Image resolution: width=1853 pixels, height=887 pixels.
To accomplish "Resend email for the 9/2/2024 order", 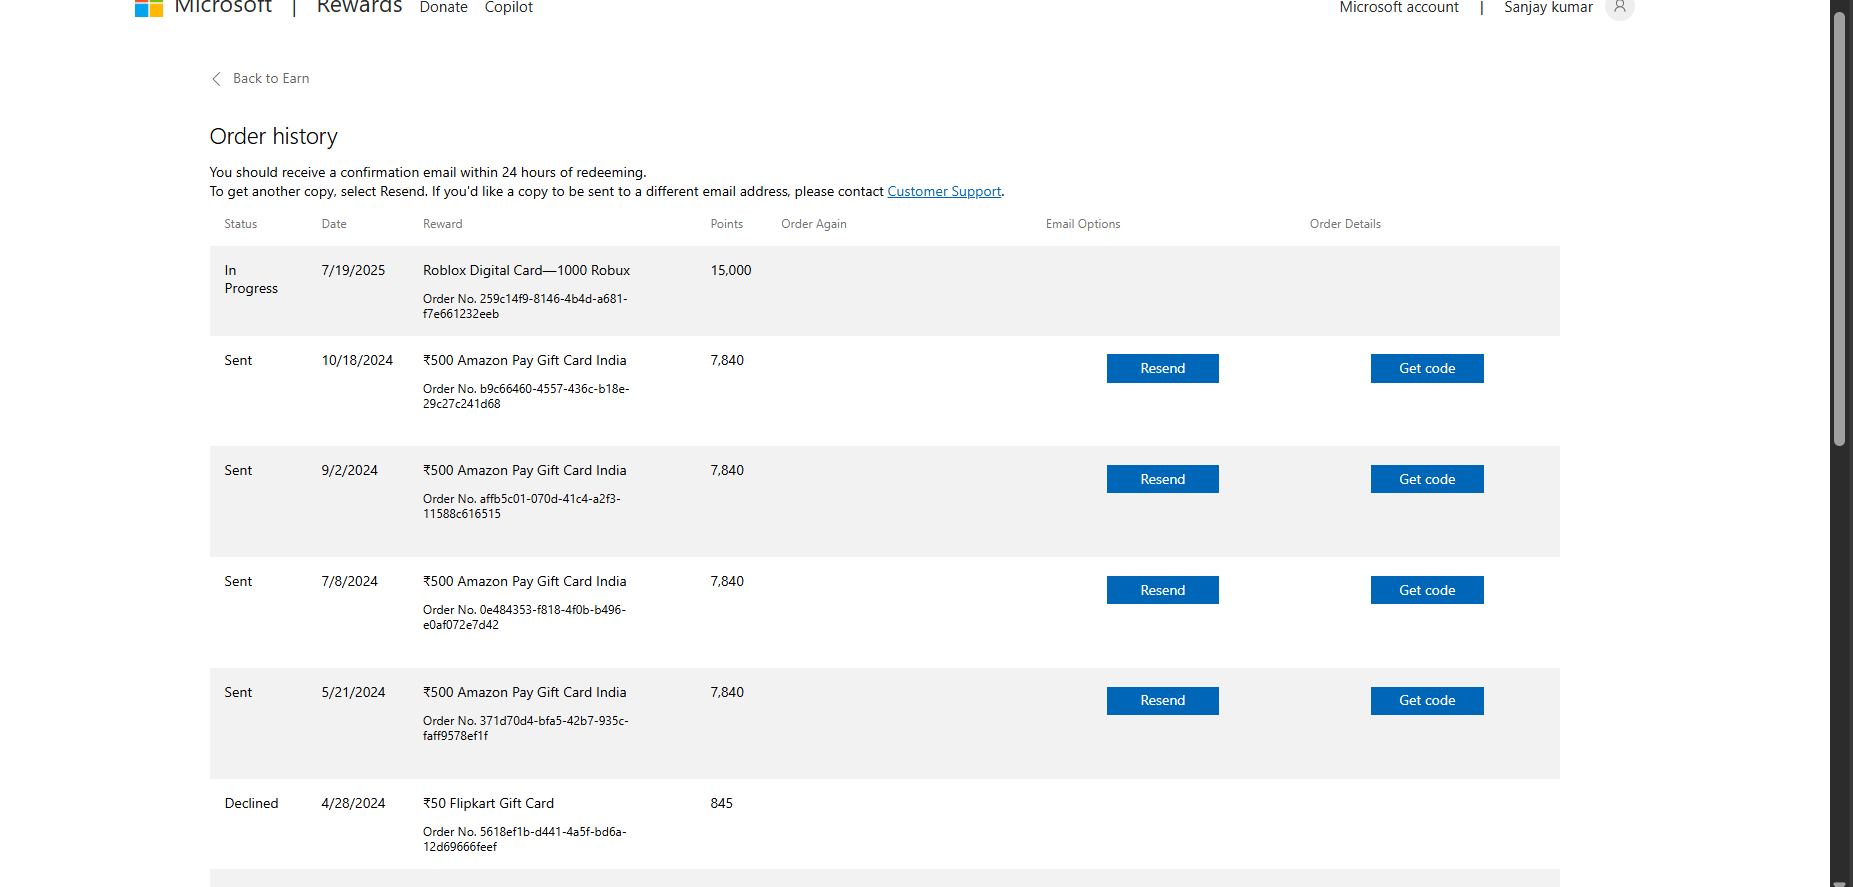I will [1163, 480].
